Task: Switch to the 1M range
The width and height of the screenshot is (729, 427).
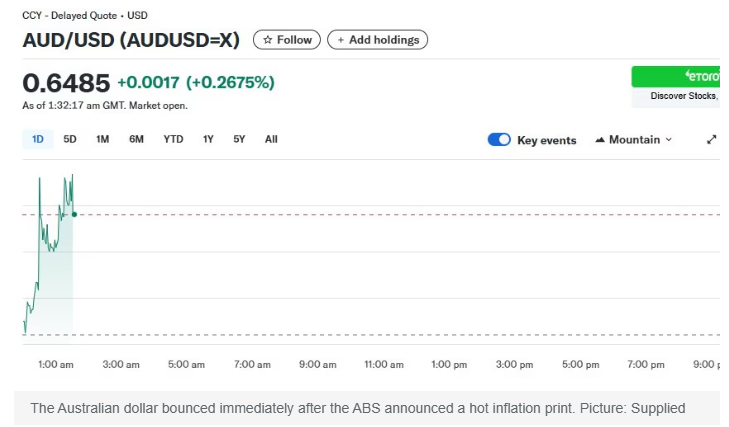Action: click(x=102, y=139)
